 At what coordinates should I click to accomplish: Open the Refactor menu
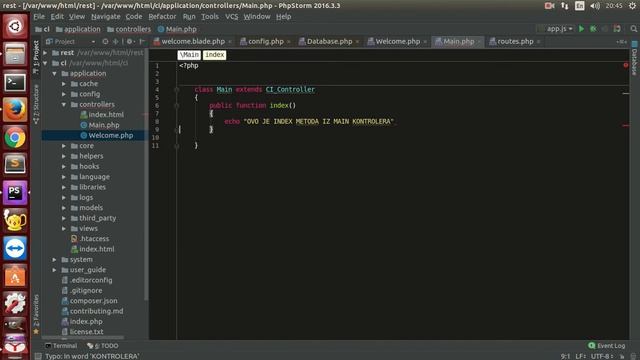tap(162, 17)
